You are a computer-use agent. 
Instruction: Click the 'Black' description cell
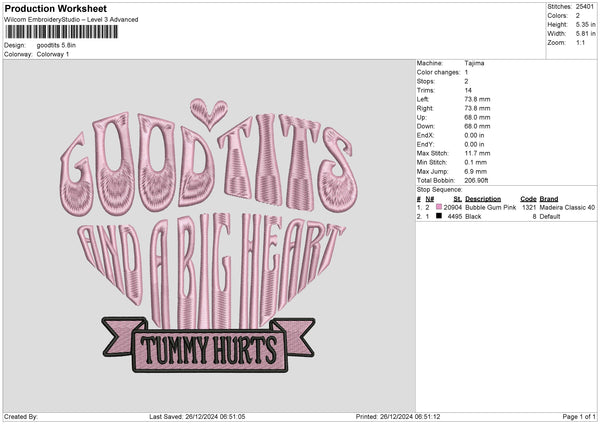[x=473, y=217]
